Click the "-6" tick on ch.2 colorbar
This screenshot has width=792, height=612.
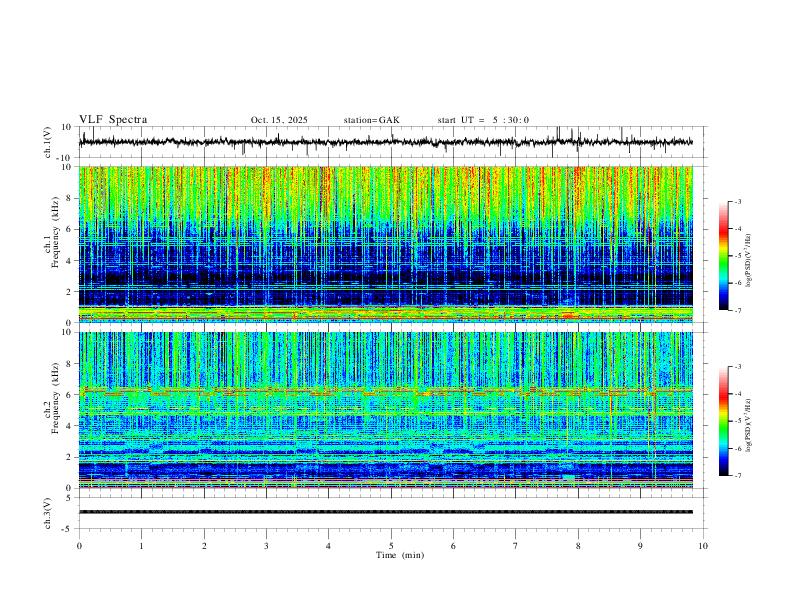(x=737, y=448)
